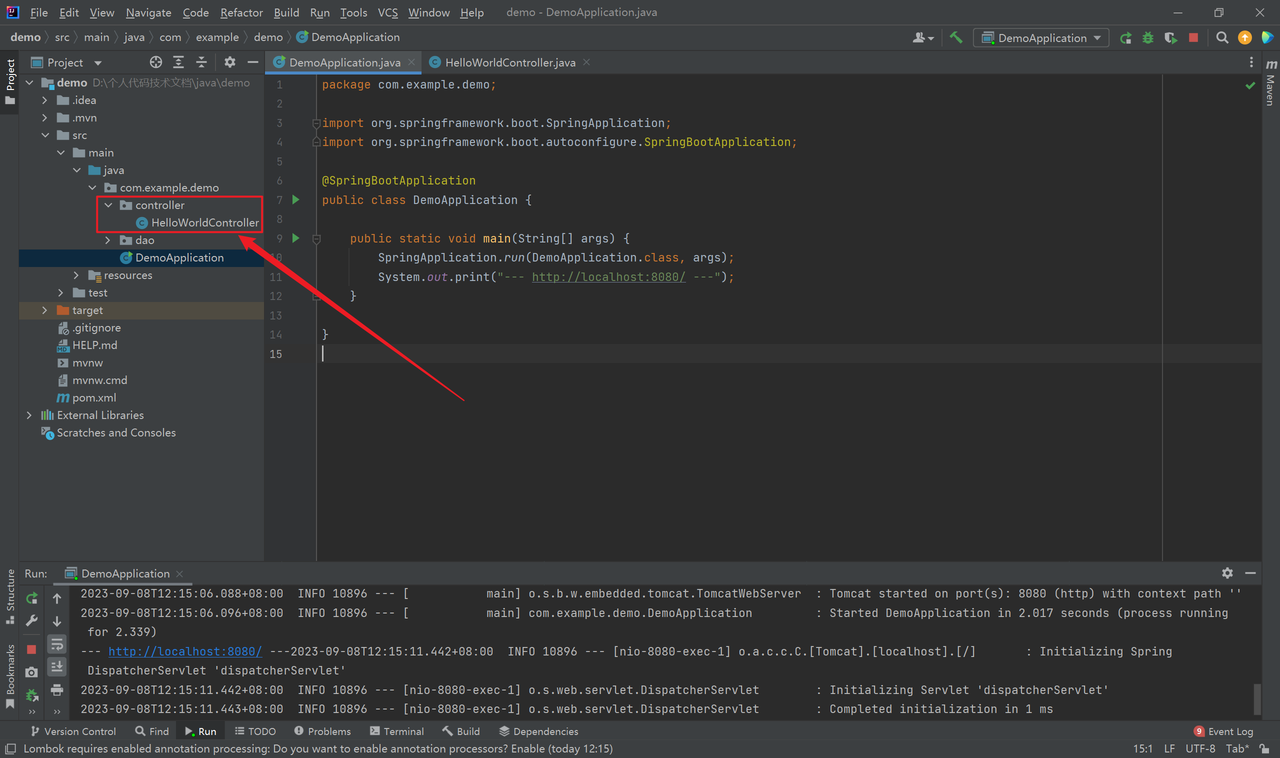Switch to the HelloWorldController.java tab
Image resolution: width=1280 pixels, height=758 pixels.
510,62
